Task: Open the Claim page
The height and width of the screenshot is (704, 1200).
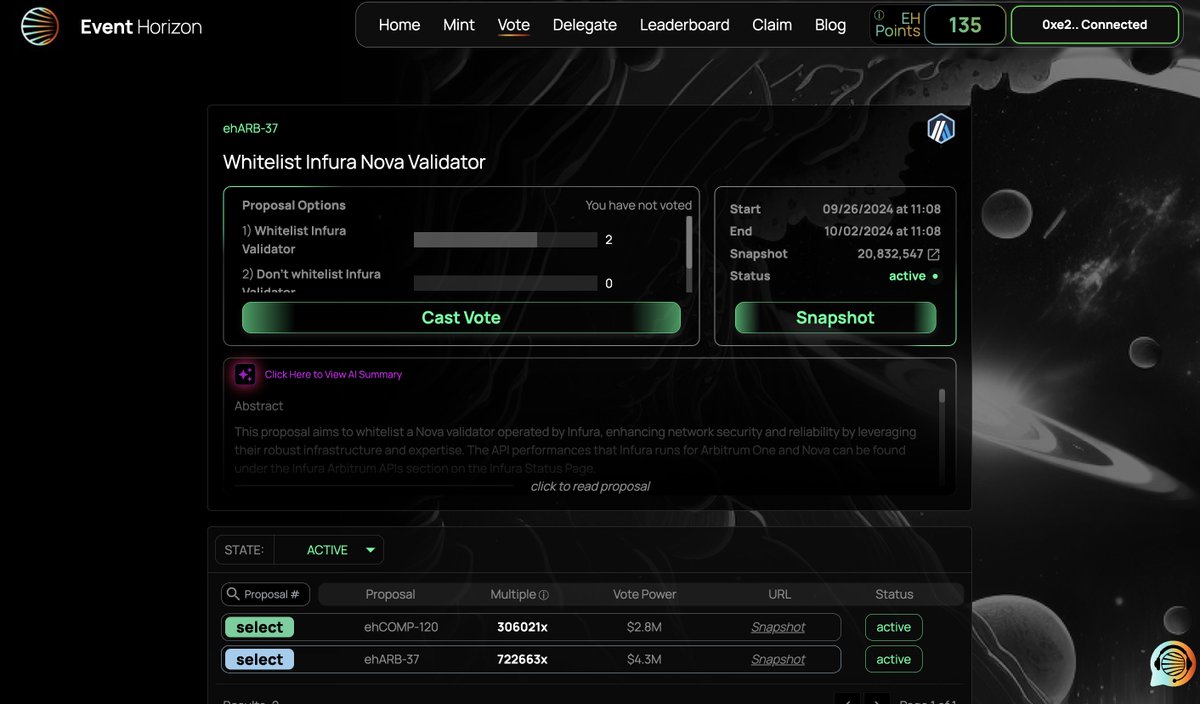Action: tap(772, 25)
